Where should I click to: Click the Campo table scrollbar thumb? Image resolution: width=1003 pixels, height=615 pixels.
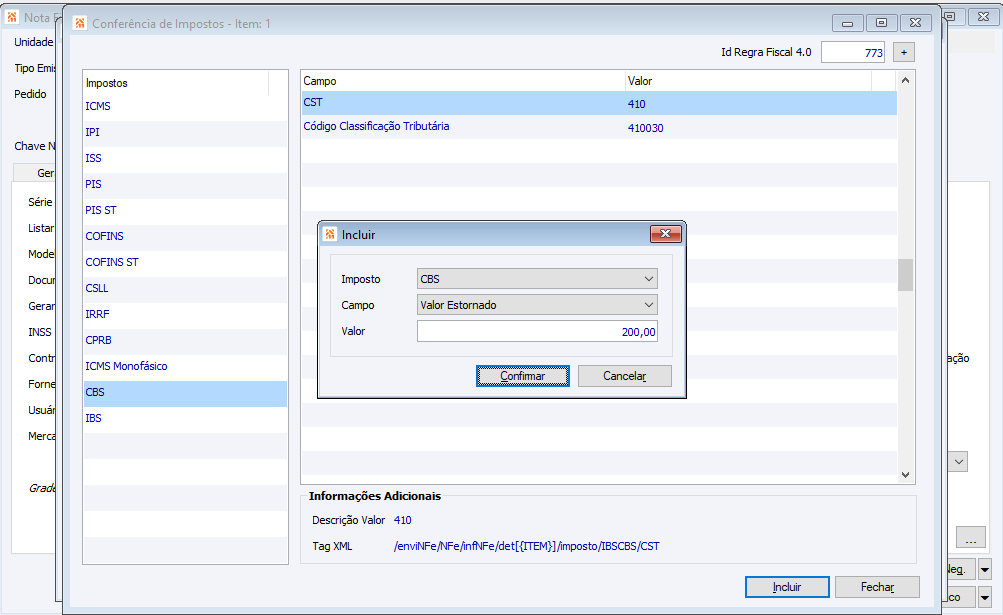tap(905, 275)
